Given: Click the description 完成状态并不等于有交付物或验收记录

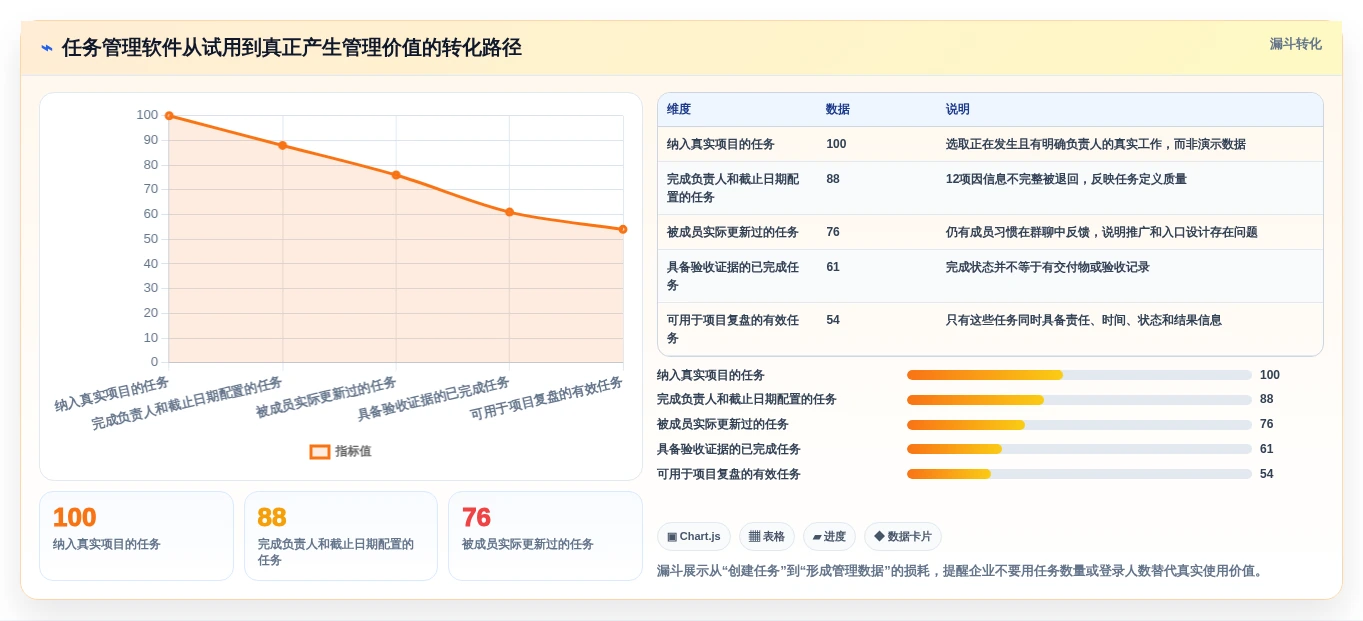Looking at the screenshot, I should point(1048,267).
